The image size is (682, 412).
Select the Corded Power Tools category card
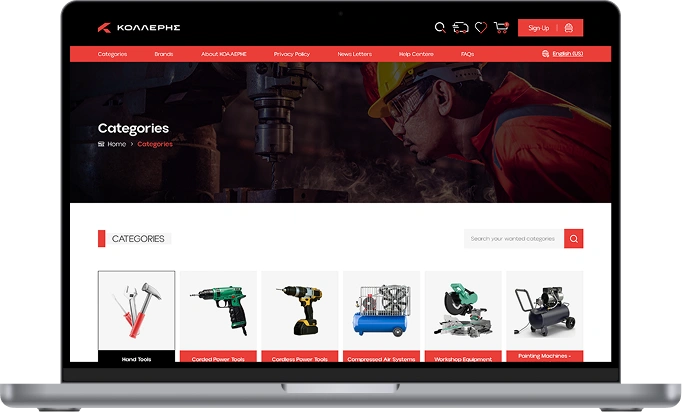tap(218, 315)
